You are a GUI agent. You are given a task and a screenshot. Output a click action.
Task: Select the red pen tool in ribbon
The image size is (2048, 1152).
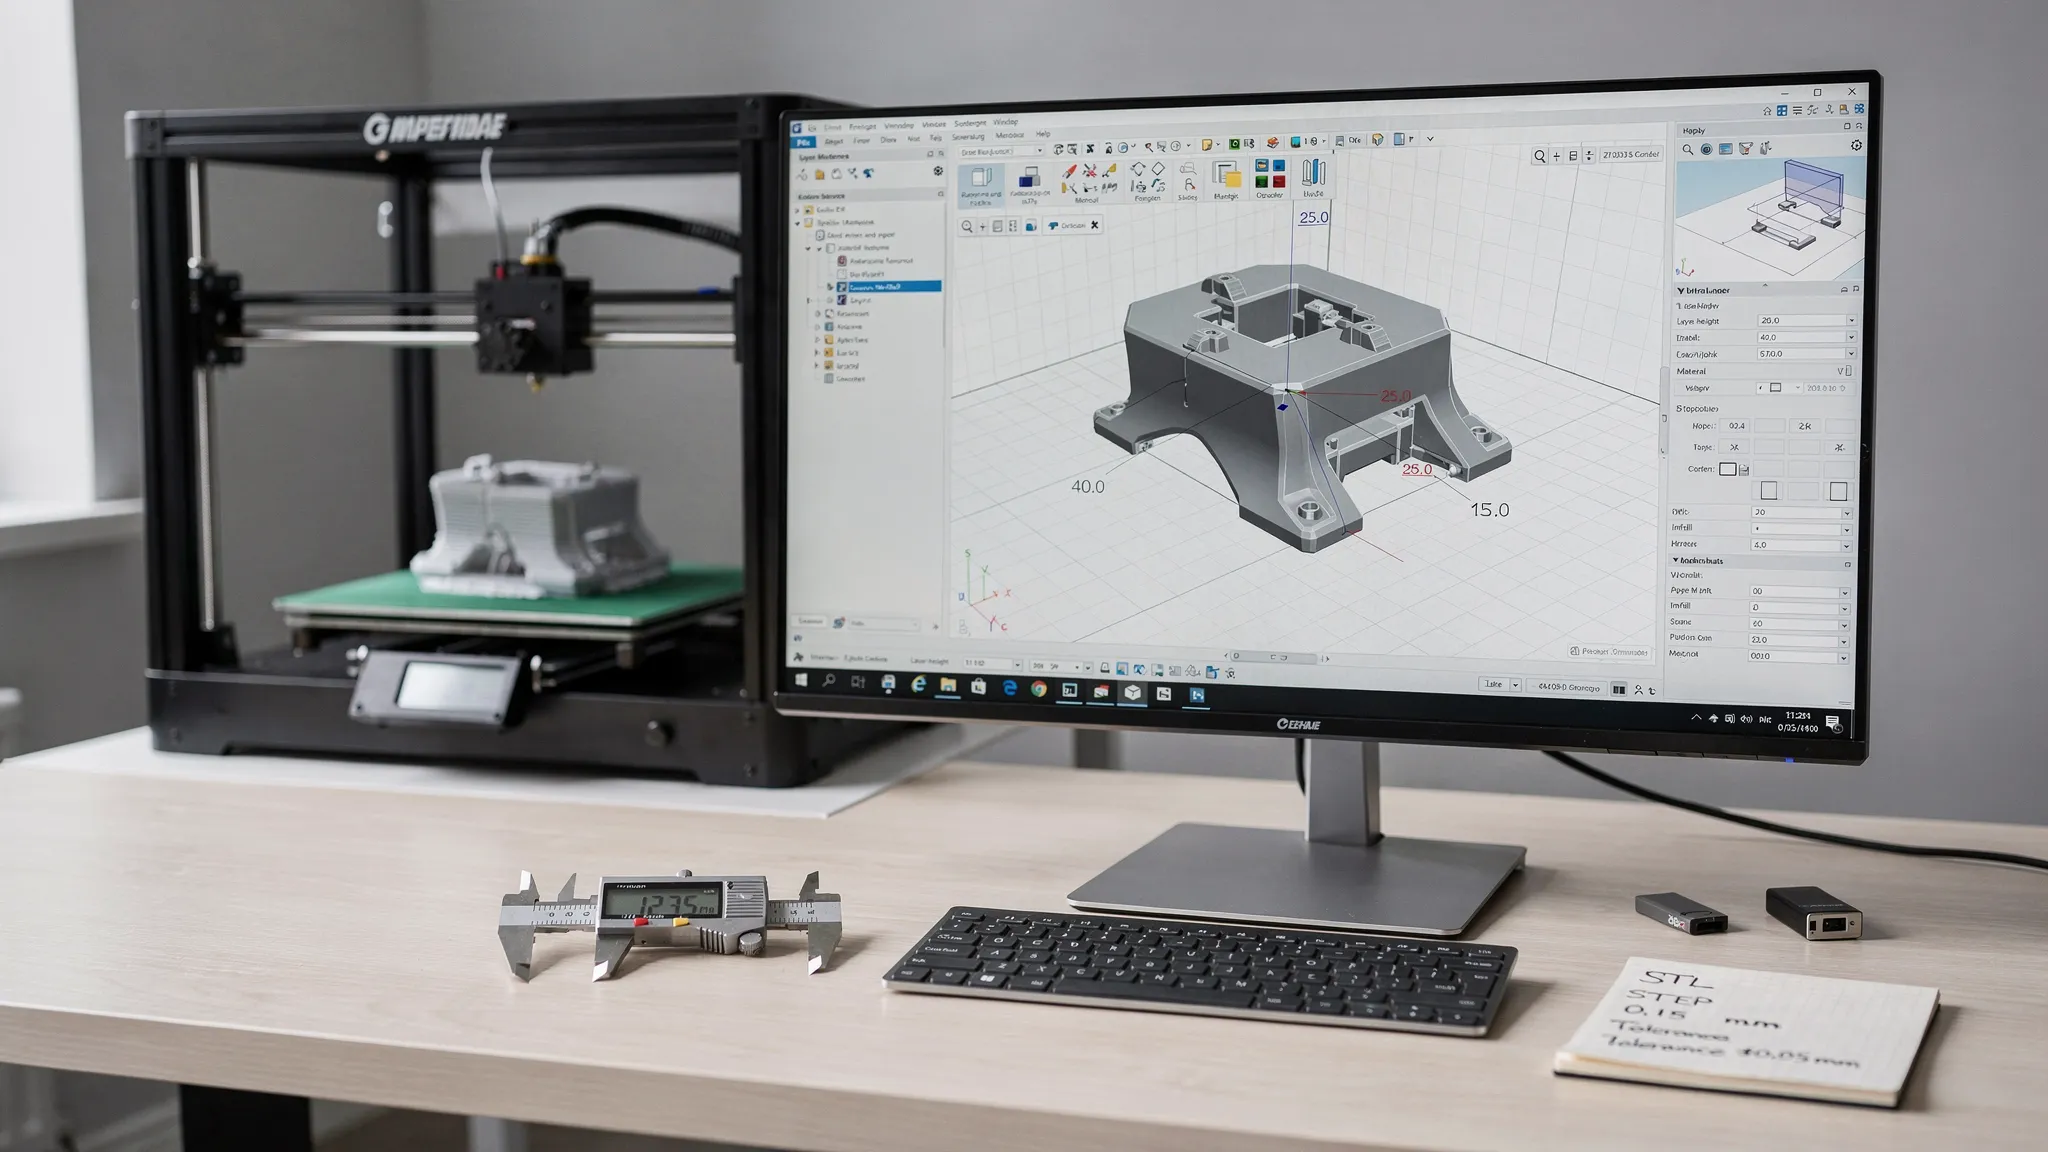1069,170
